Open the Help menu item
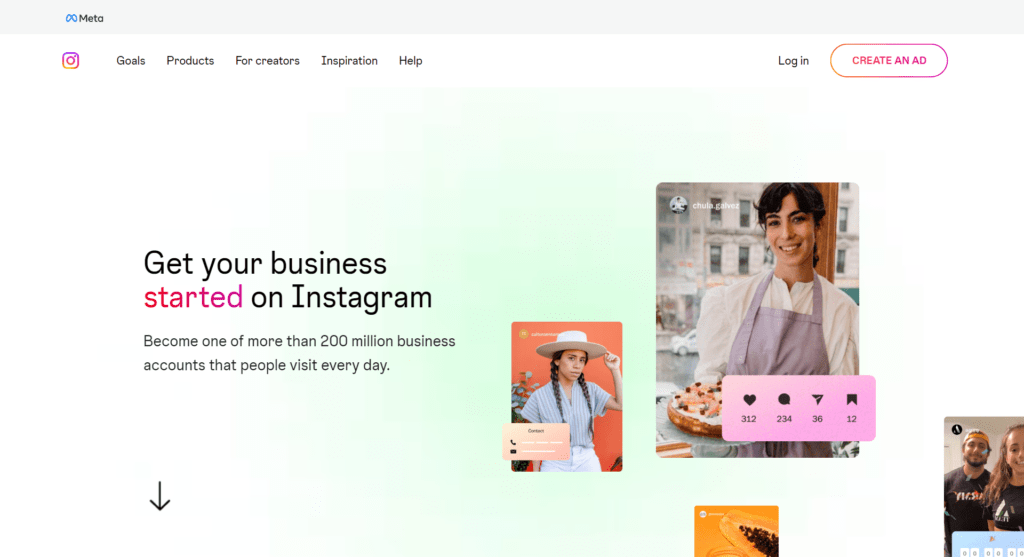Viewport: 1024px width, 557px height. [x=411, y=61]
